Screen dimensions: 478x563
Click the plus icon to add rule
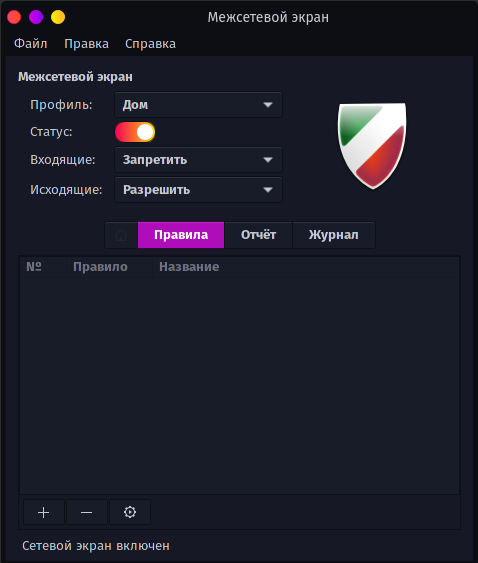(44, 512)
